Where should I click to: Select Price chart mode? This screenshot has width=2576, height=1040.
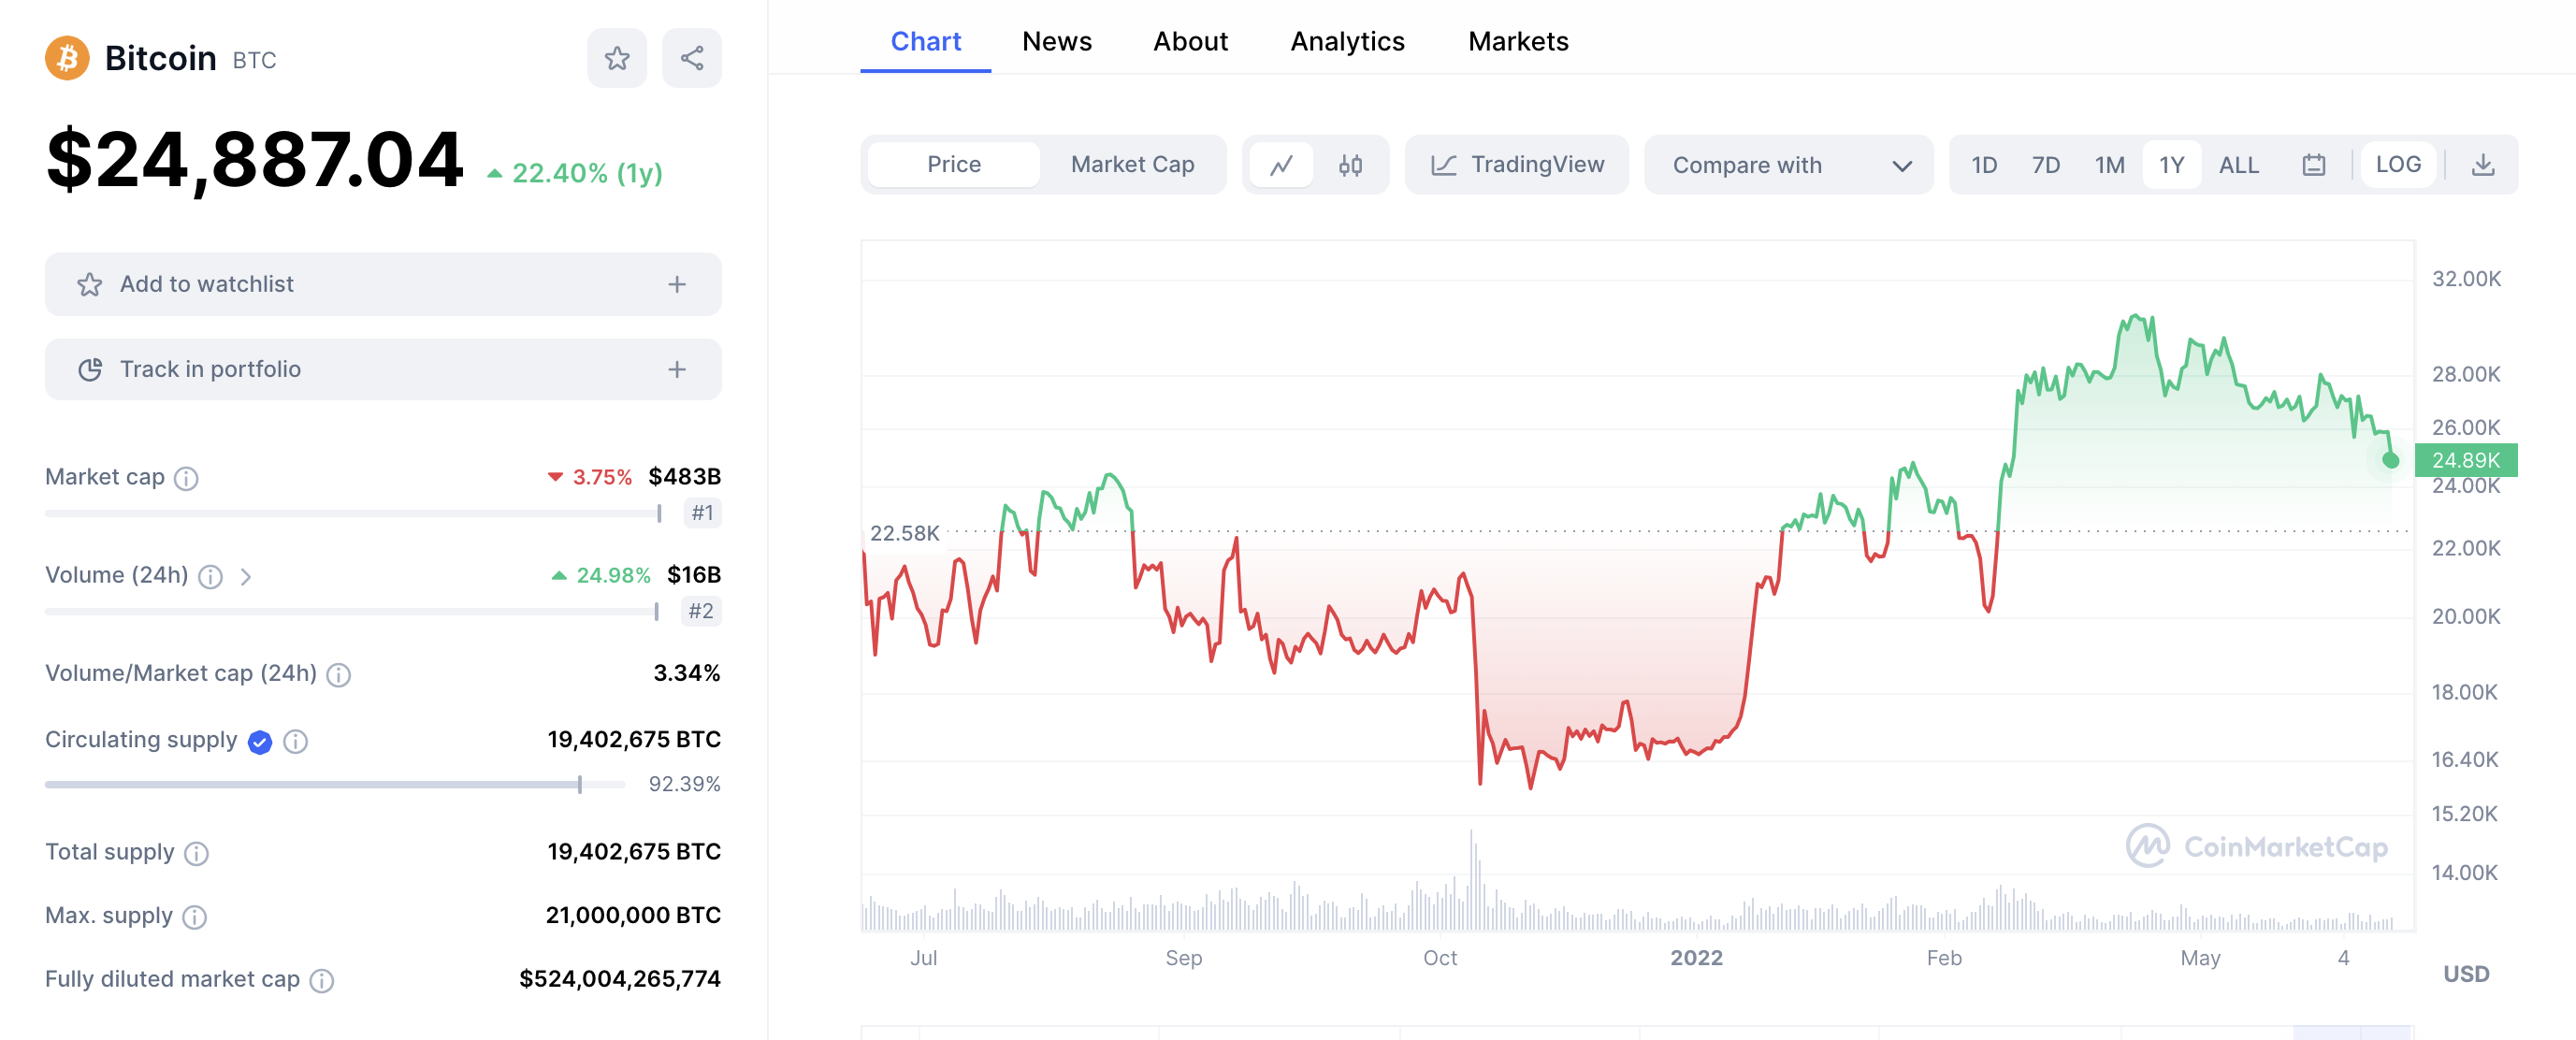click(953, 164)
